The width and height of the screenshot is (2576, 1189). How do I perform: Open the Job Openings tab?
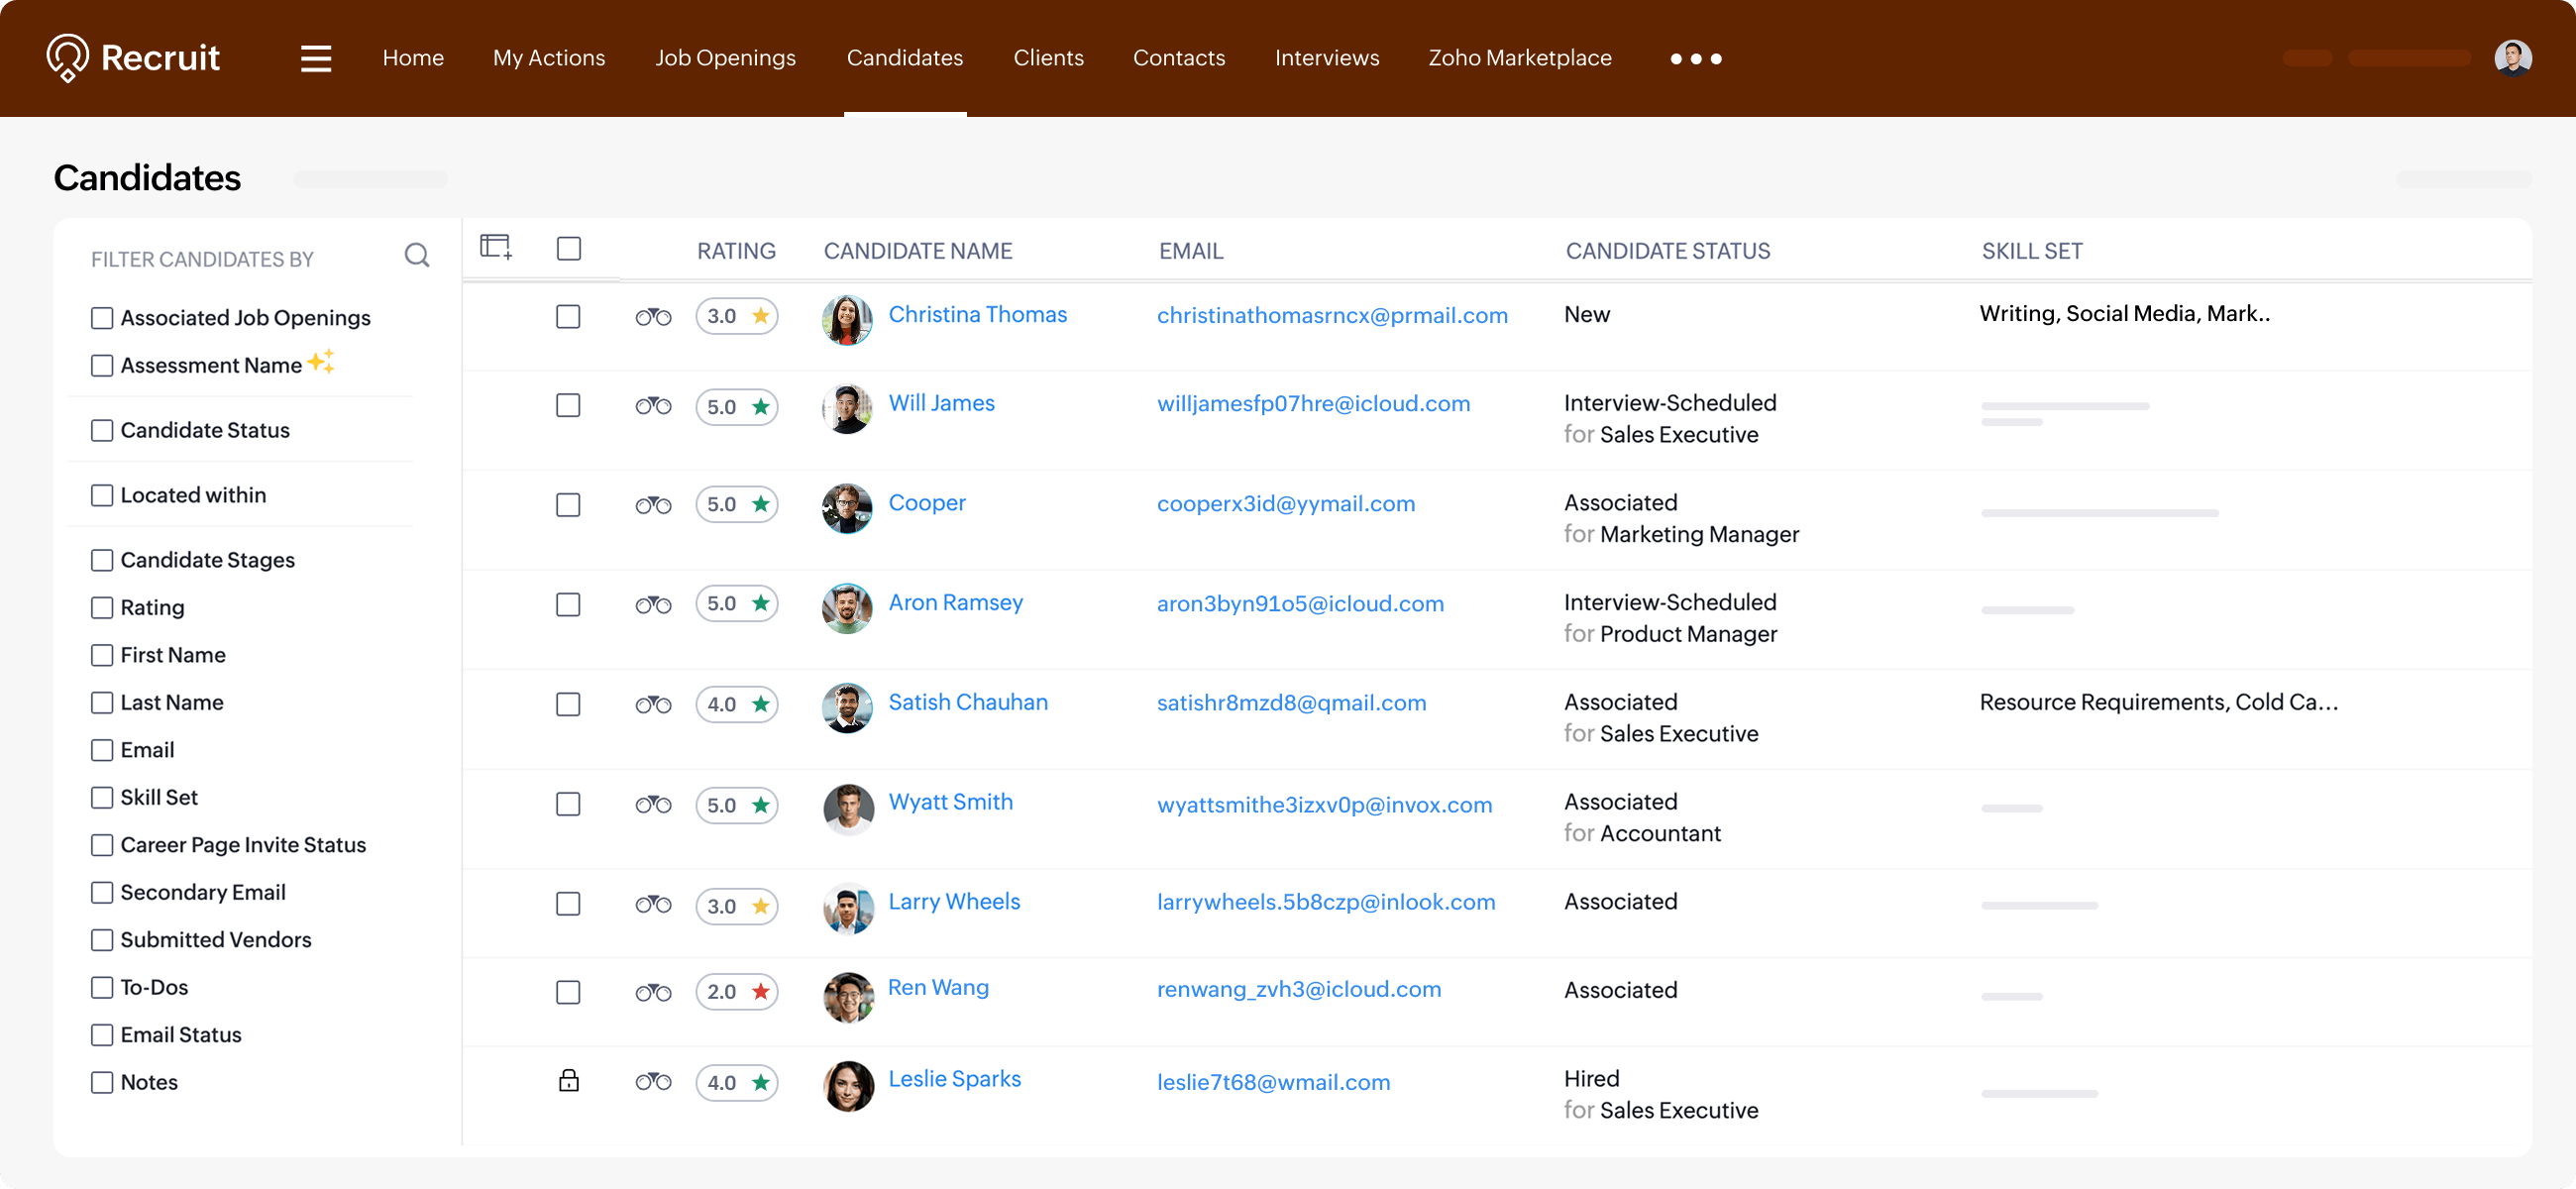point(725,58)
